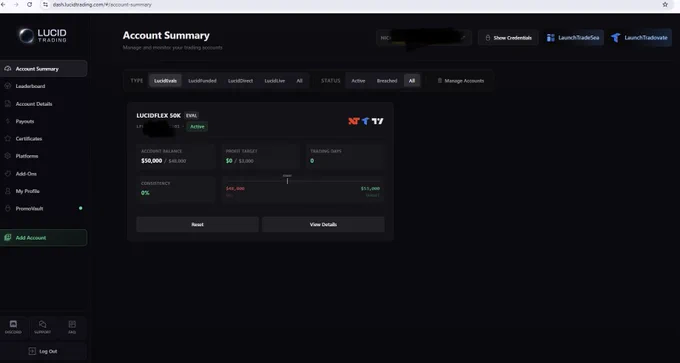Click the Add Account button

point(43,238)
